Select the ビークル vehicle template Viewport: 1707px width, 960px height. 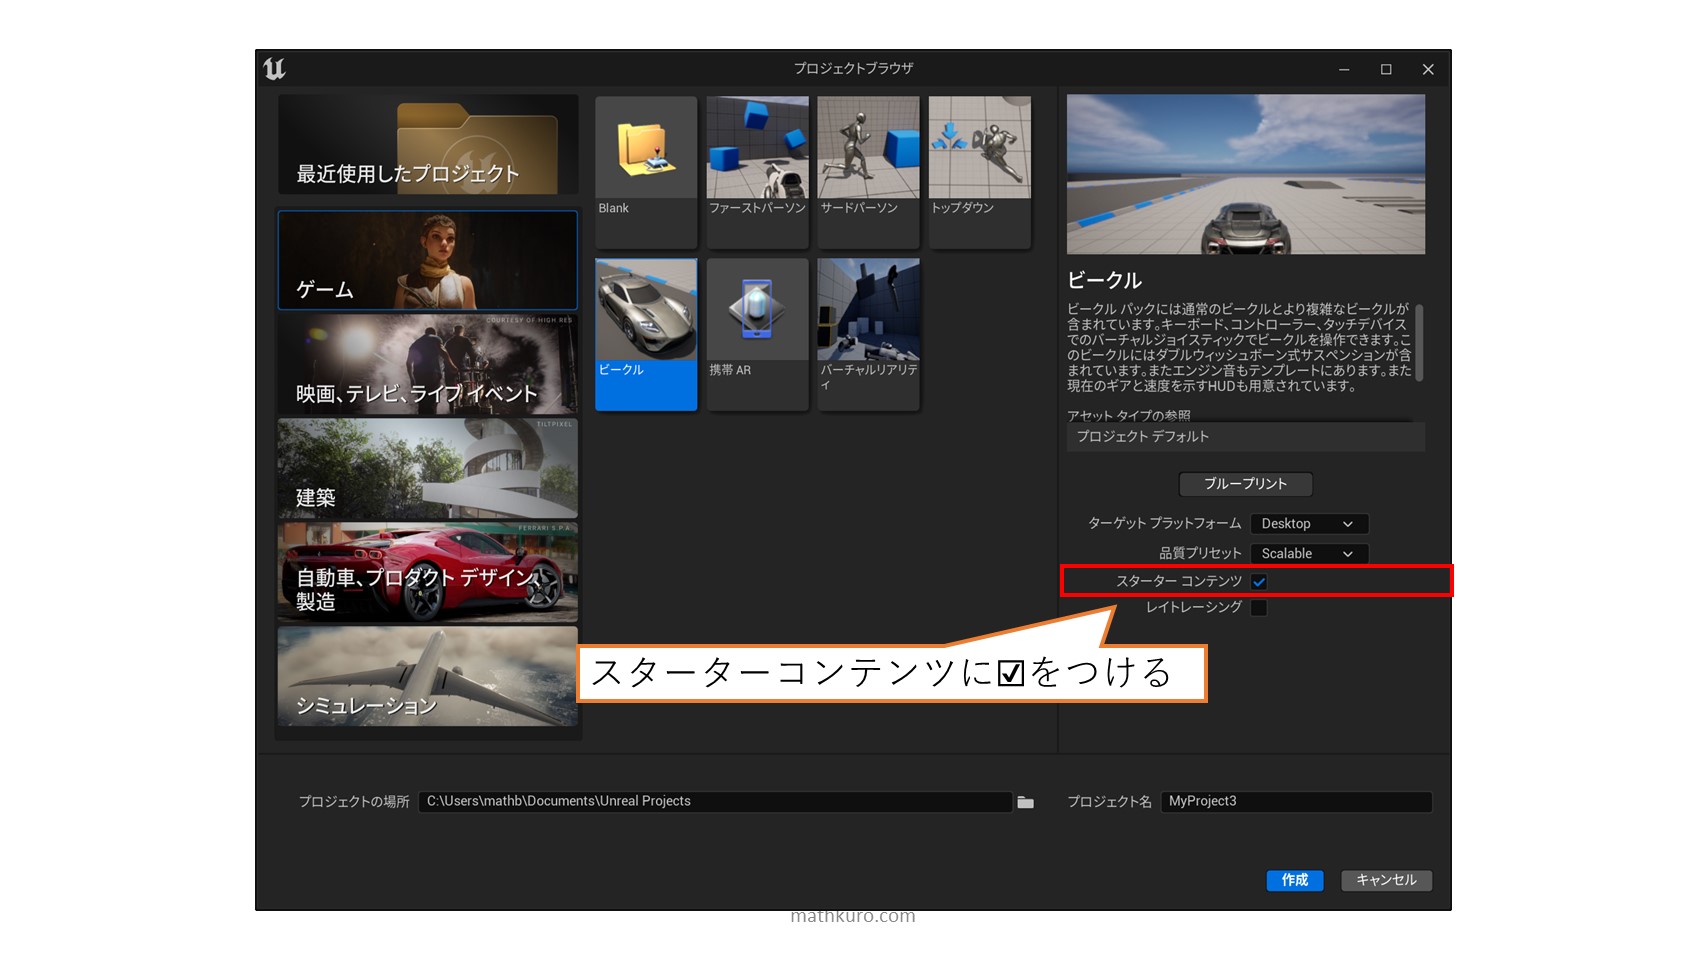(645, 312)
